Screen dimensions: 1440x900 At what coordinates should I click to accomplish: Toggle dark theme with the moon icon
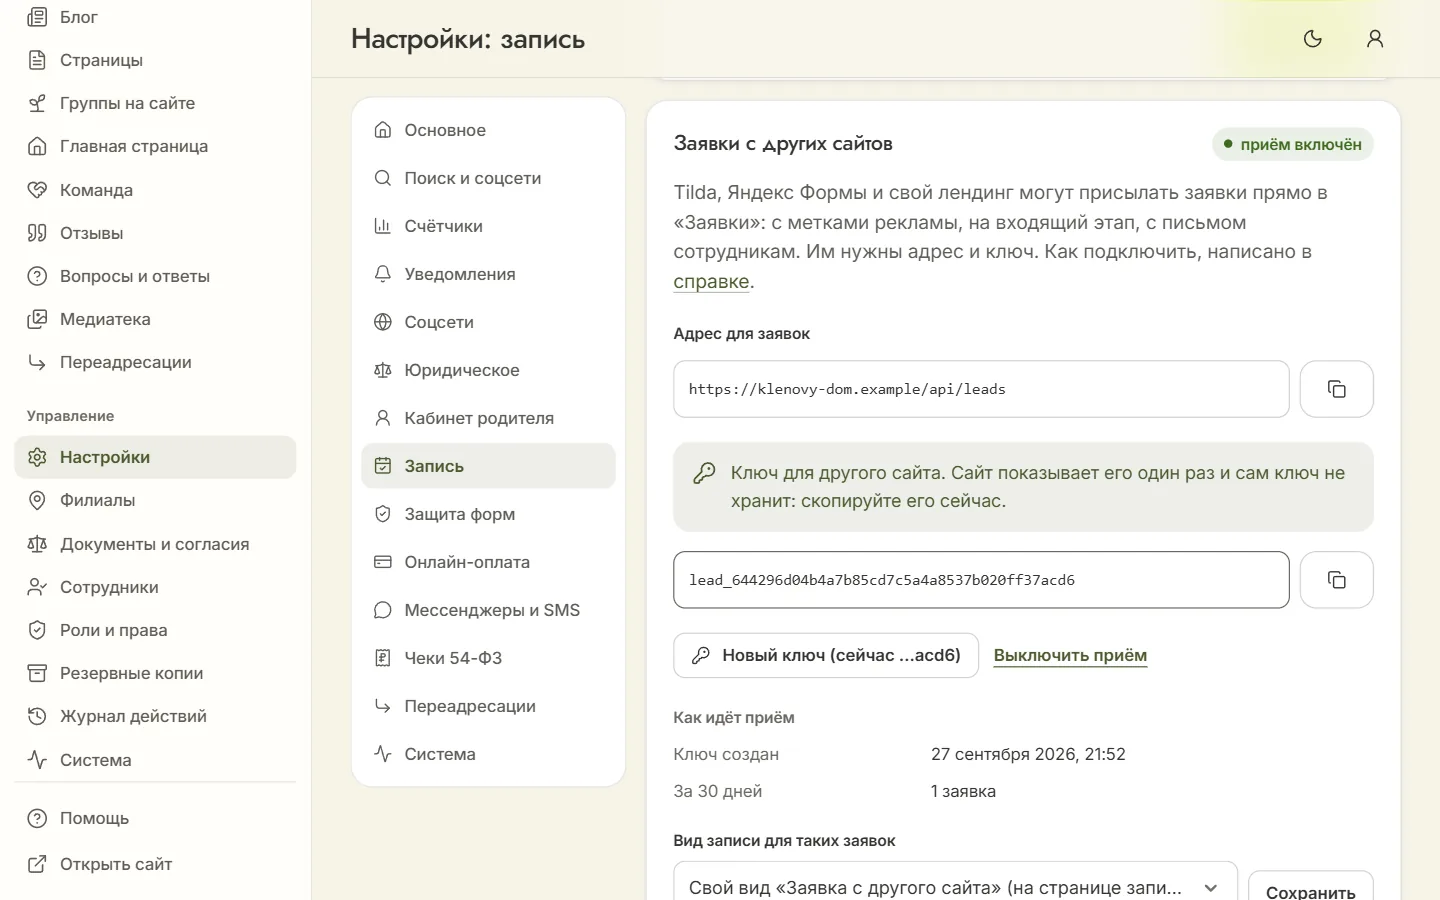[x=1313, y=39]
